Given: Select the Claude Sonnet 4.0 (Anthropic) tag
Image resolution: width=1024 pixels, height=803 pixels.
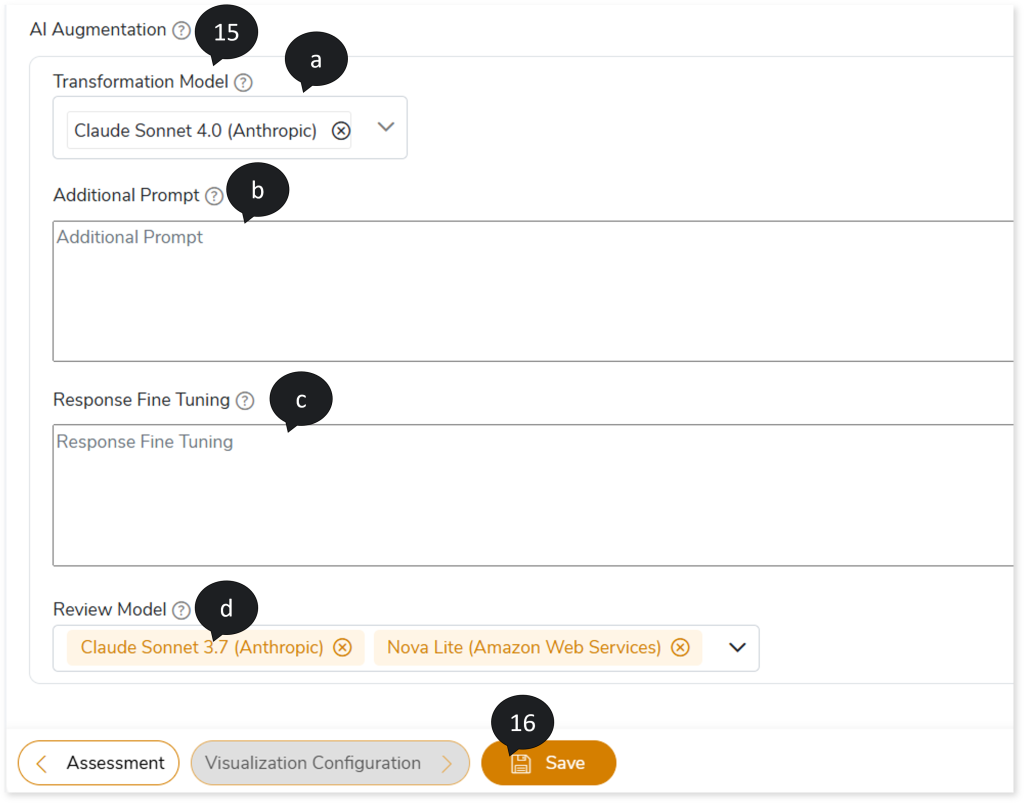Looking at the screenshot, I should pos(195,131).
